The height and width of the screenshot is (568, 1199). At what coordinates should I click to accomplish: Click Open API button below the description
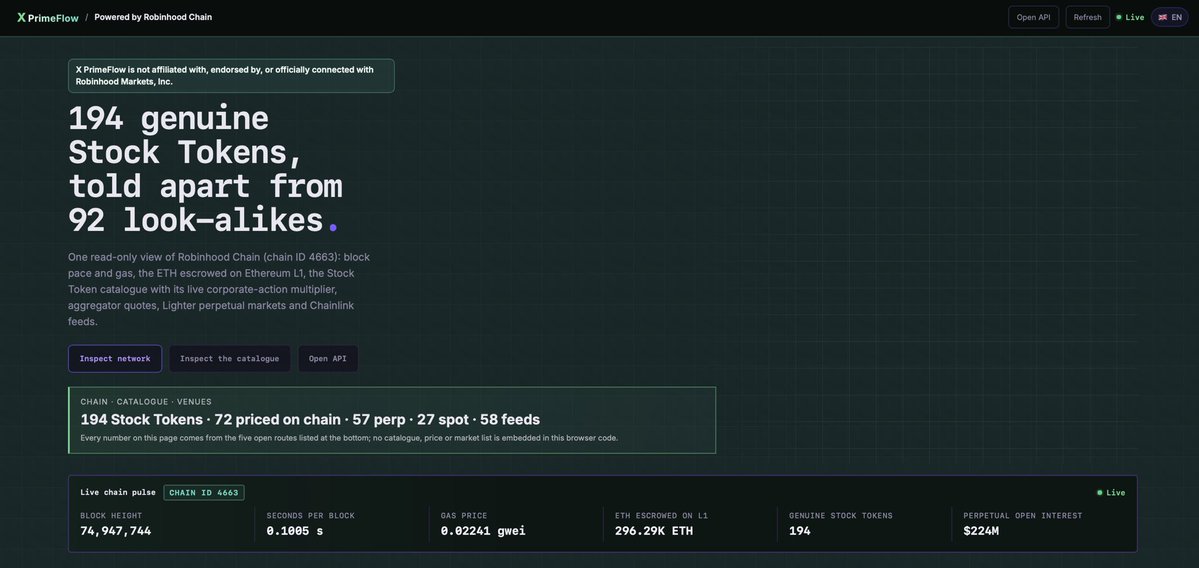pyautogui.click(x=328, y=359)
